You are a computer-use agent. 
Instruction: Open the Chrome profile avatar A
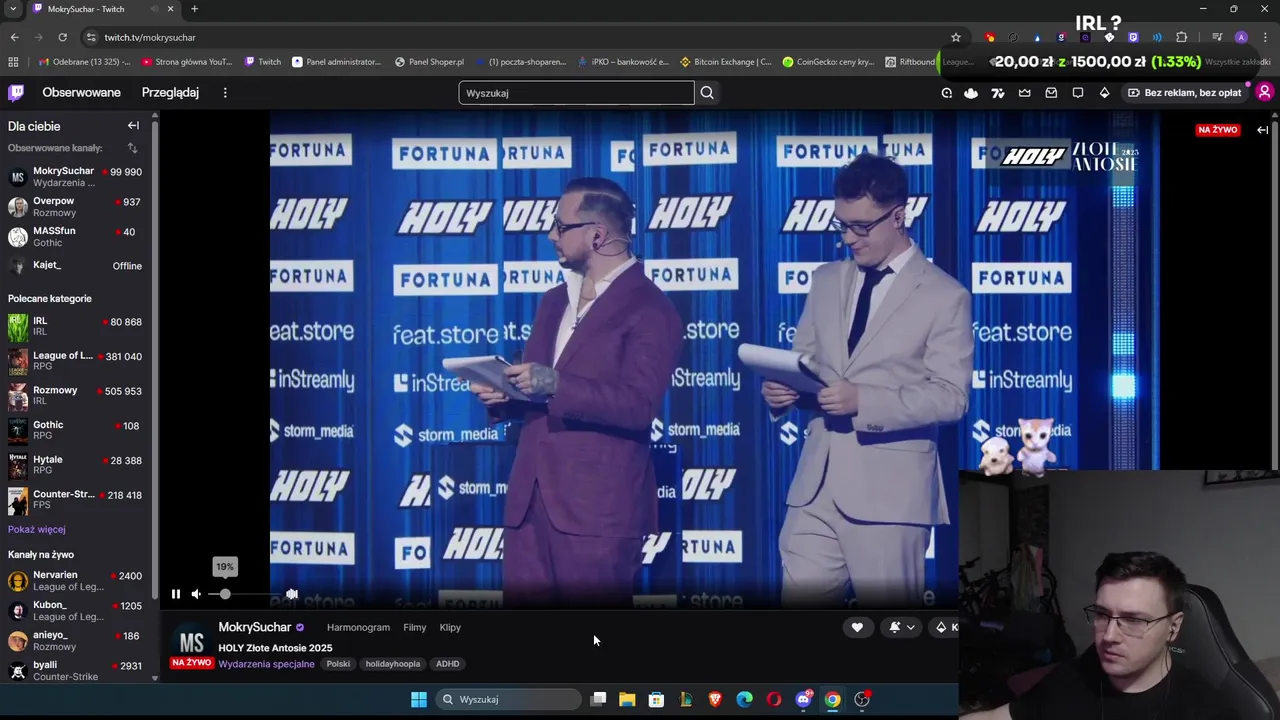coord(1241,37)
